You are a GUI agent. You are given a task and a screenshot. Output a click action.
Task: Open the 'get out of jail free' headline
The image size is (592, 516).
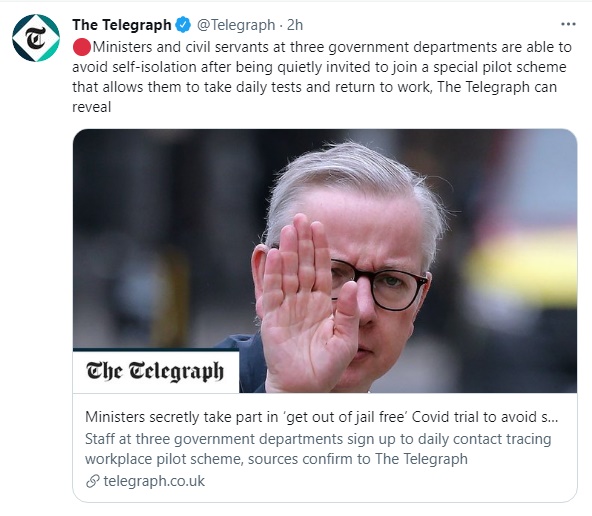[x=321, y=417]
